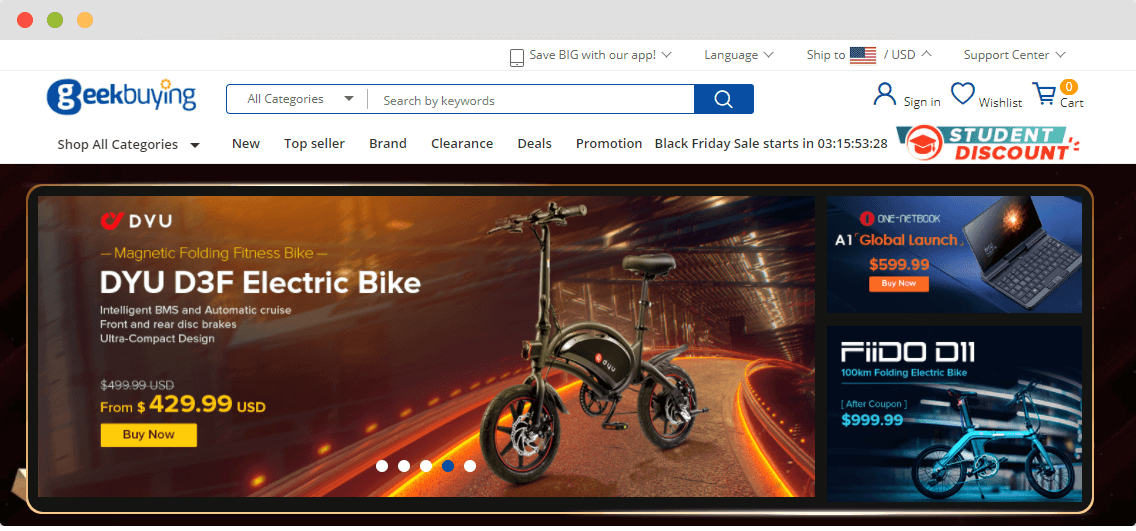
Task: Click the shopping cart icon
Action: tap(1044, 94)
